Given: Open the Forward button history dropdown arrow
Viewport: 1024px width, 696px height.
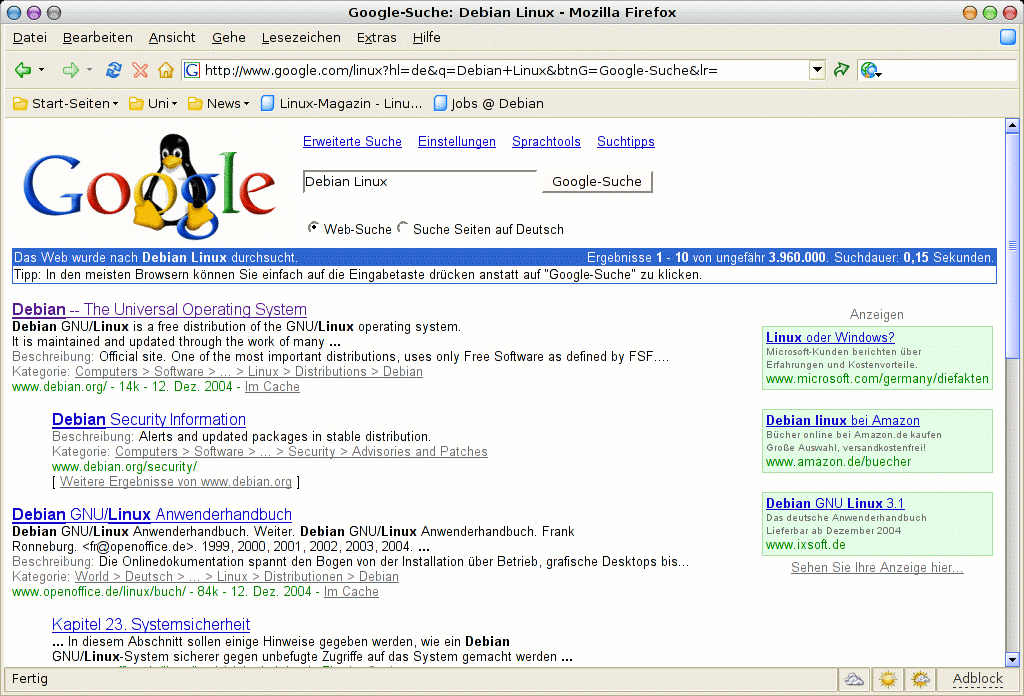Looking at the screenshot, I should pyautogui.click(x=89, y=70).
